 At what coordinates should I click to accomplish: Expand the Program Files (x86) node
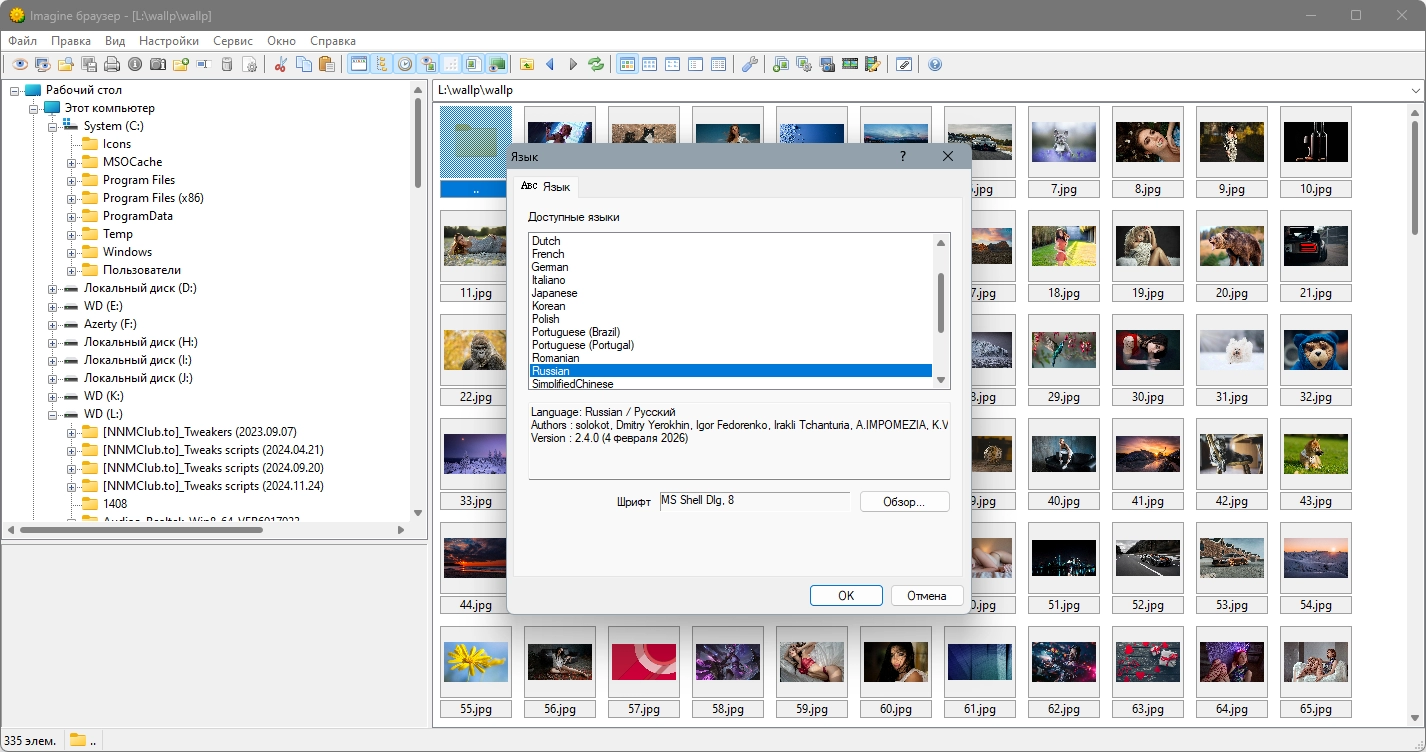pos(72,198)
